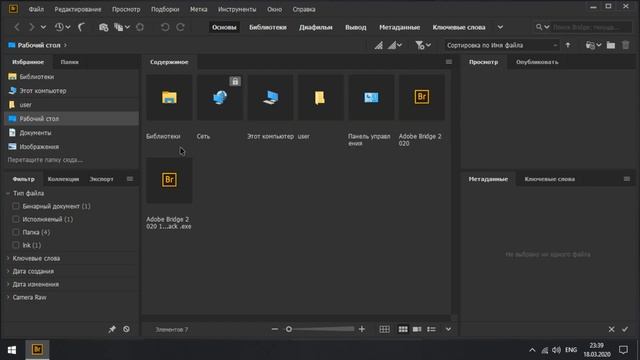The image size is (640, 360).
Task: Apply metadata changes with the checkmark icon
Action: [x=625, y=329]
